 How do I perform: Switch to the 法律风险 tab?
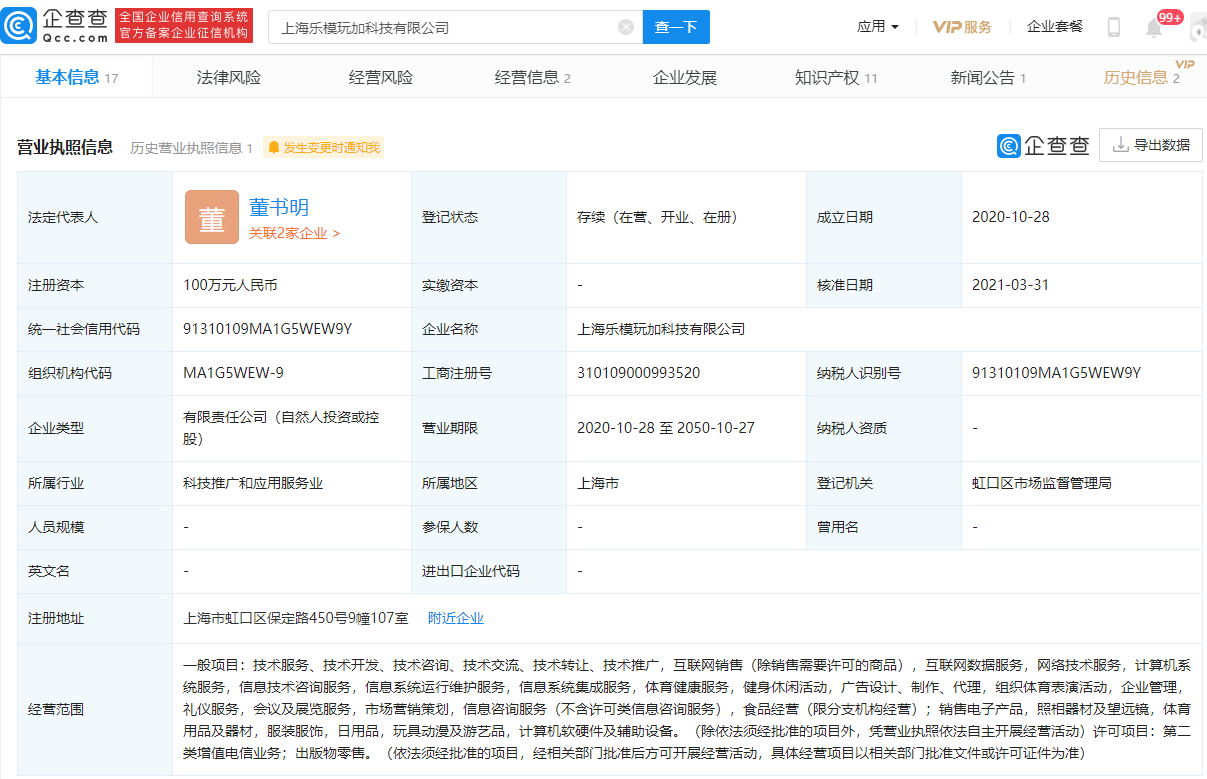(x=229, y=77)
